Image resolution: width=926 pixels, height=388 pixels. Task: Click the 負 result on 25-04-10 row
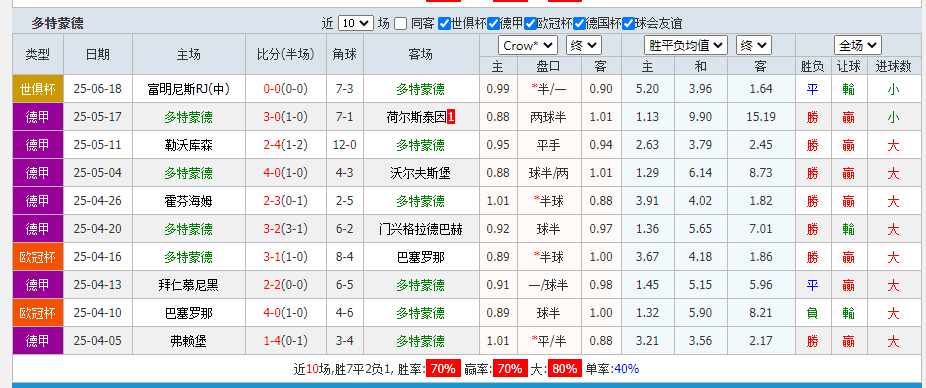click(813, 313)
